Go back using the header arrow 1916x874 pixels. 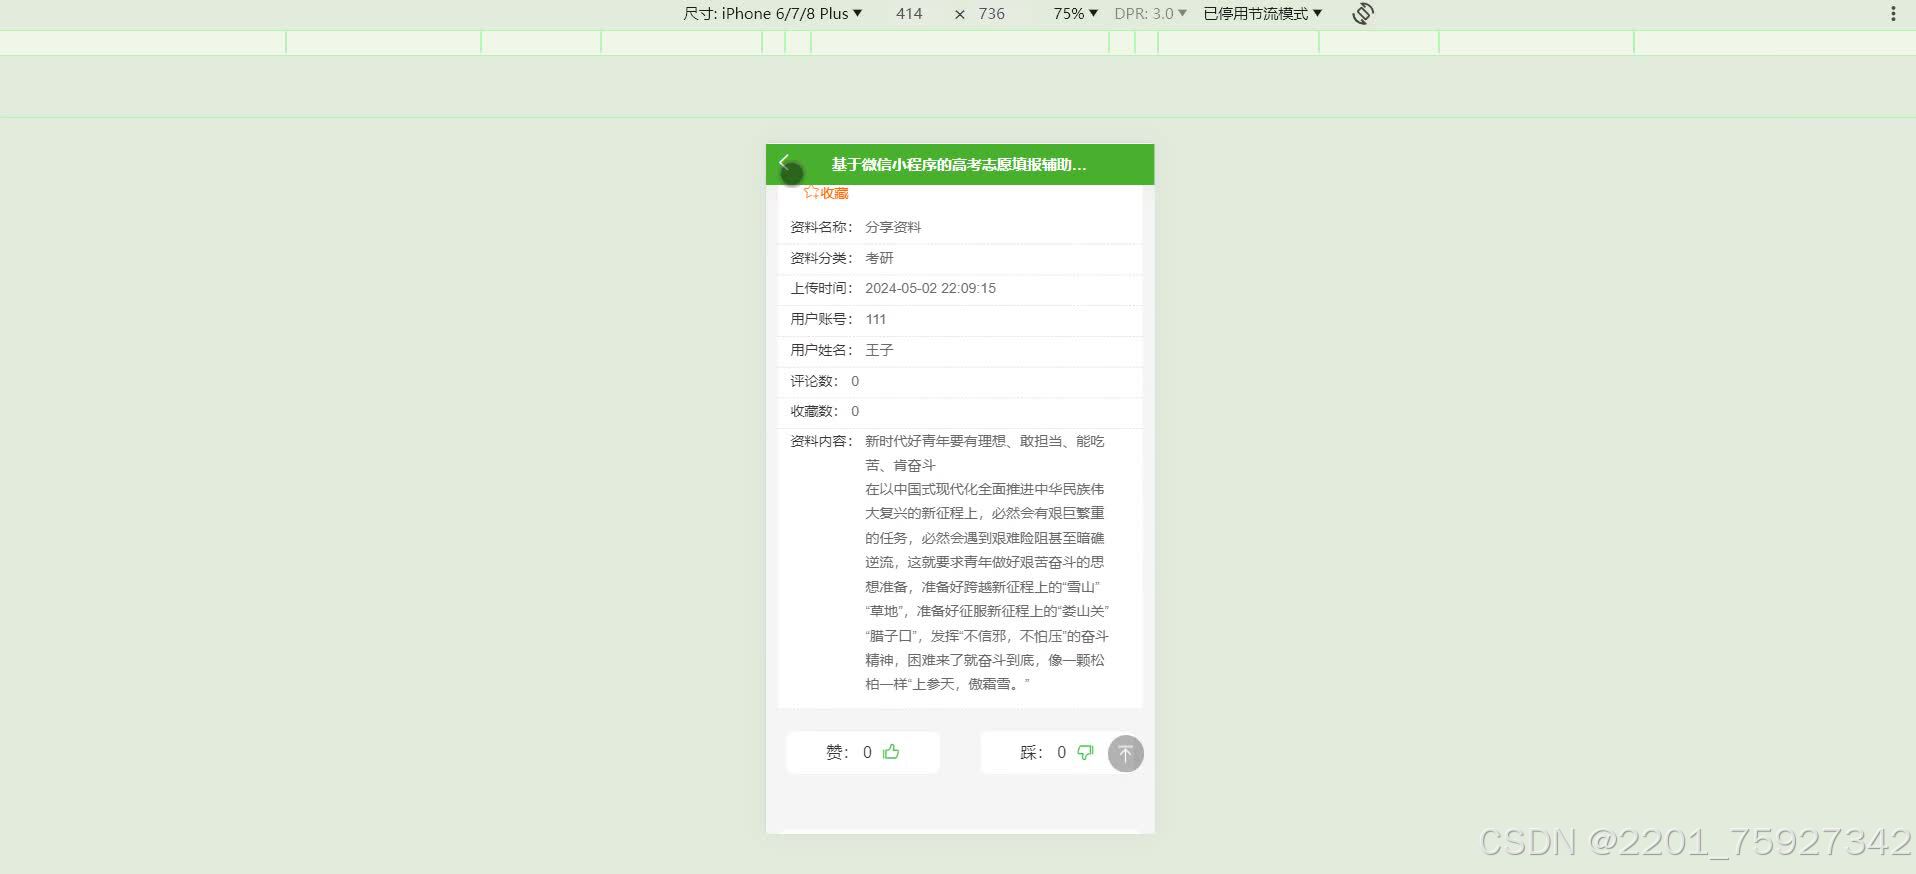tap(784, 162)
